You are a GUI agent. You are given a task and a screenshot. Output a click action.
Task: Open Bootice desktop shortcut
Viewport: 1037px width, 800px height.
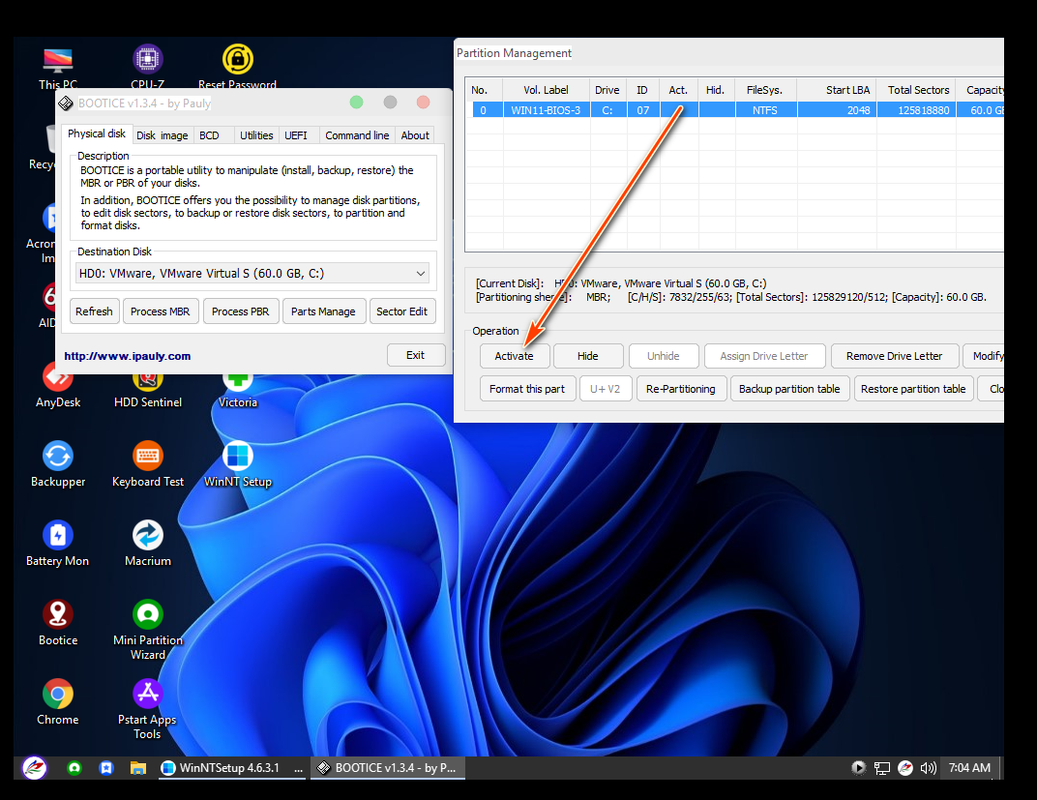[x=58, y=623]
